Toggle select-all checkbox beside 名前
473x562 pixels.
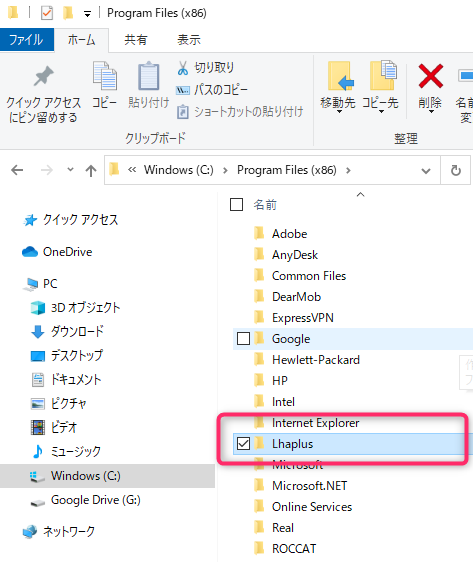click(x=236, y=205)
